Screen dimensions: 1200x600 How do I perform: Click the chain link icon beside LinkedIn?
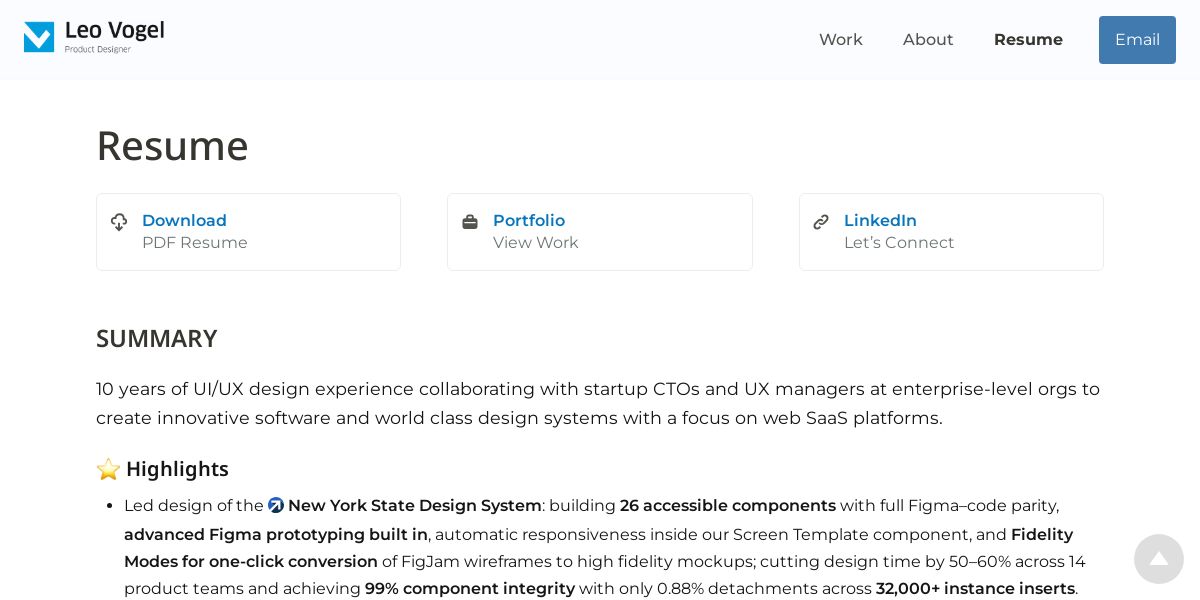point(821,222)
